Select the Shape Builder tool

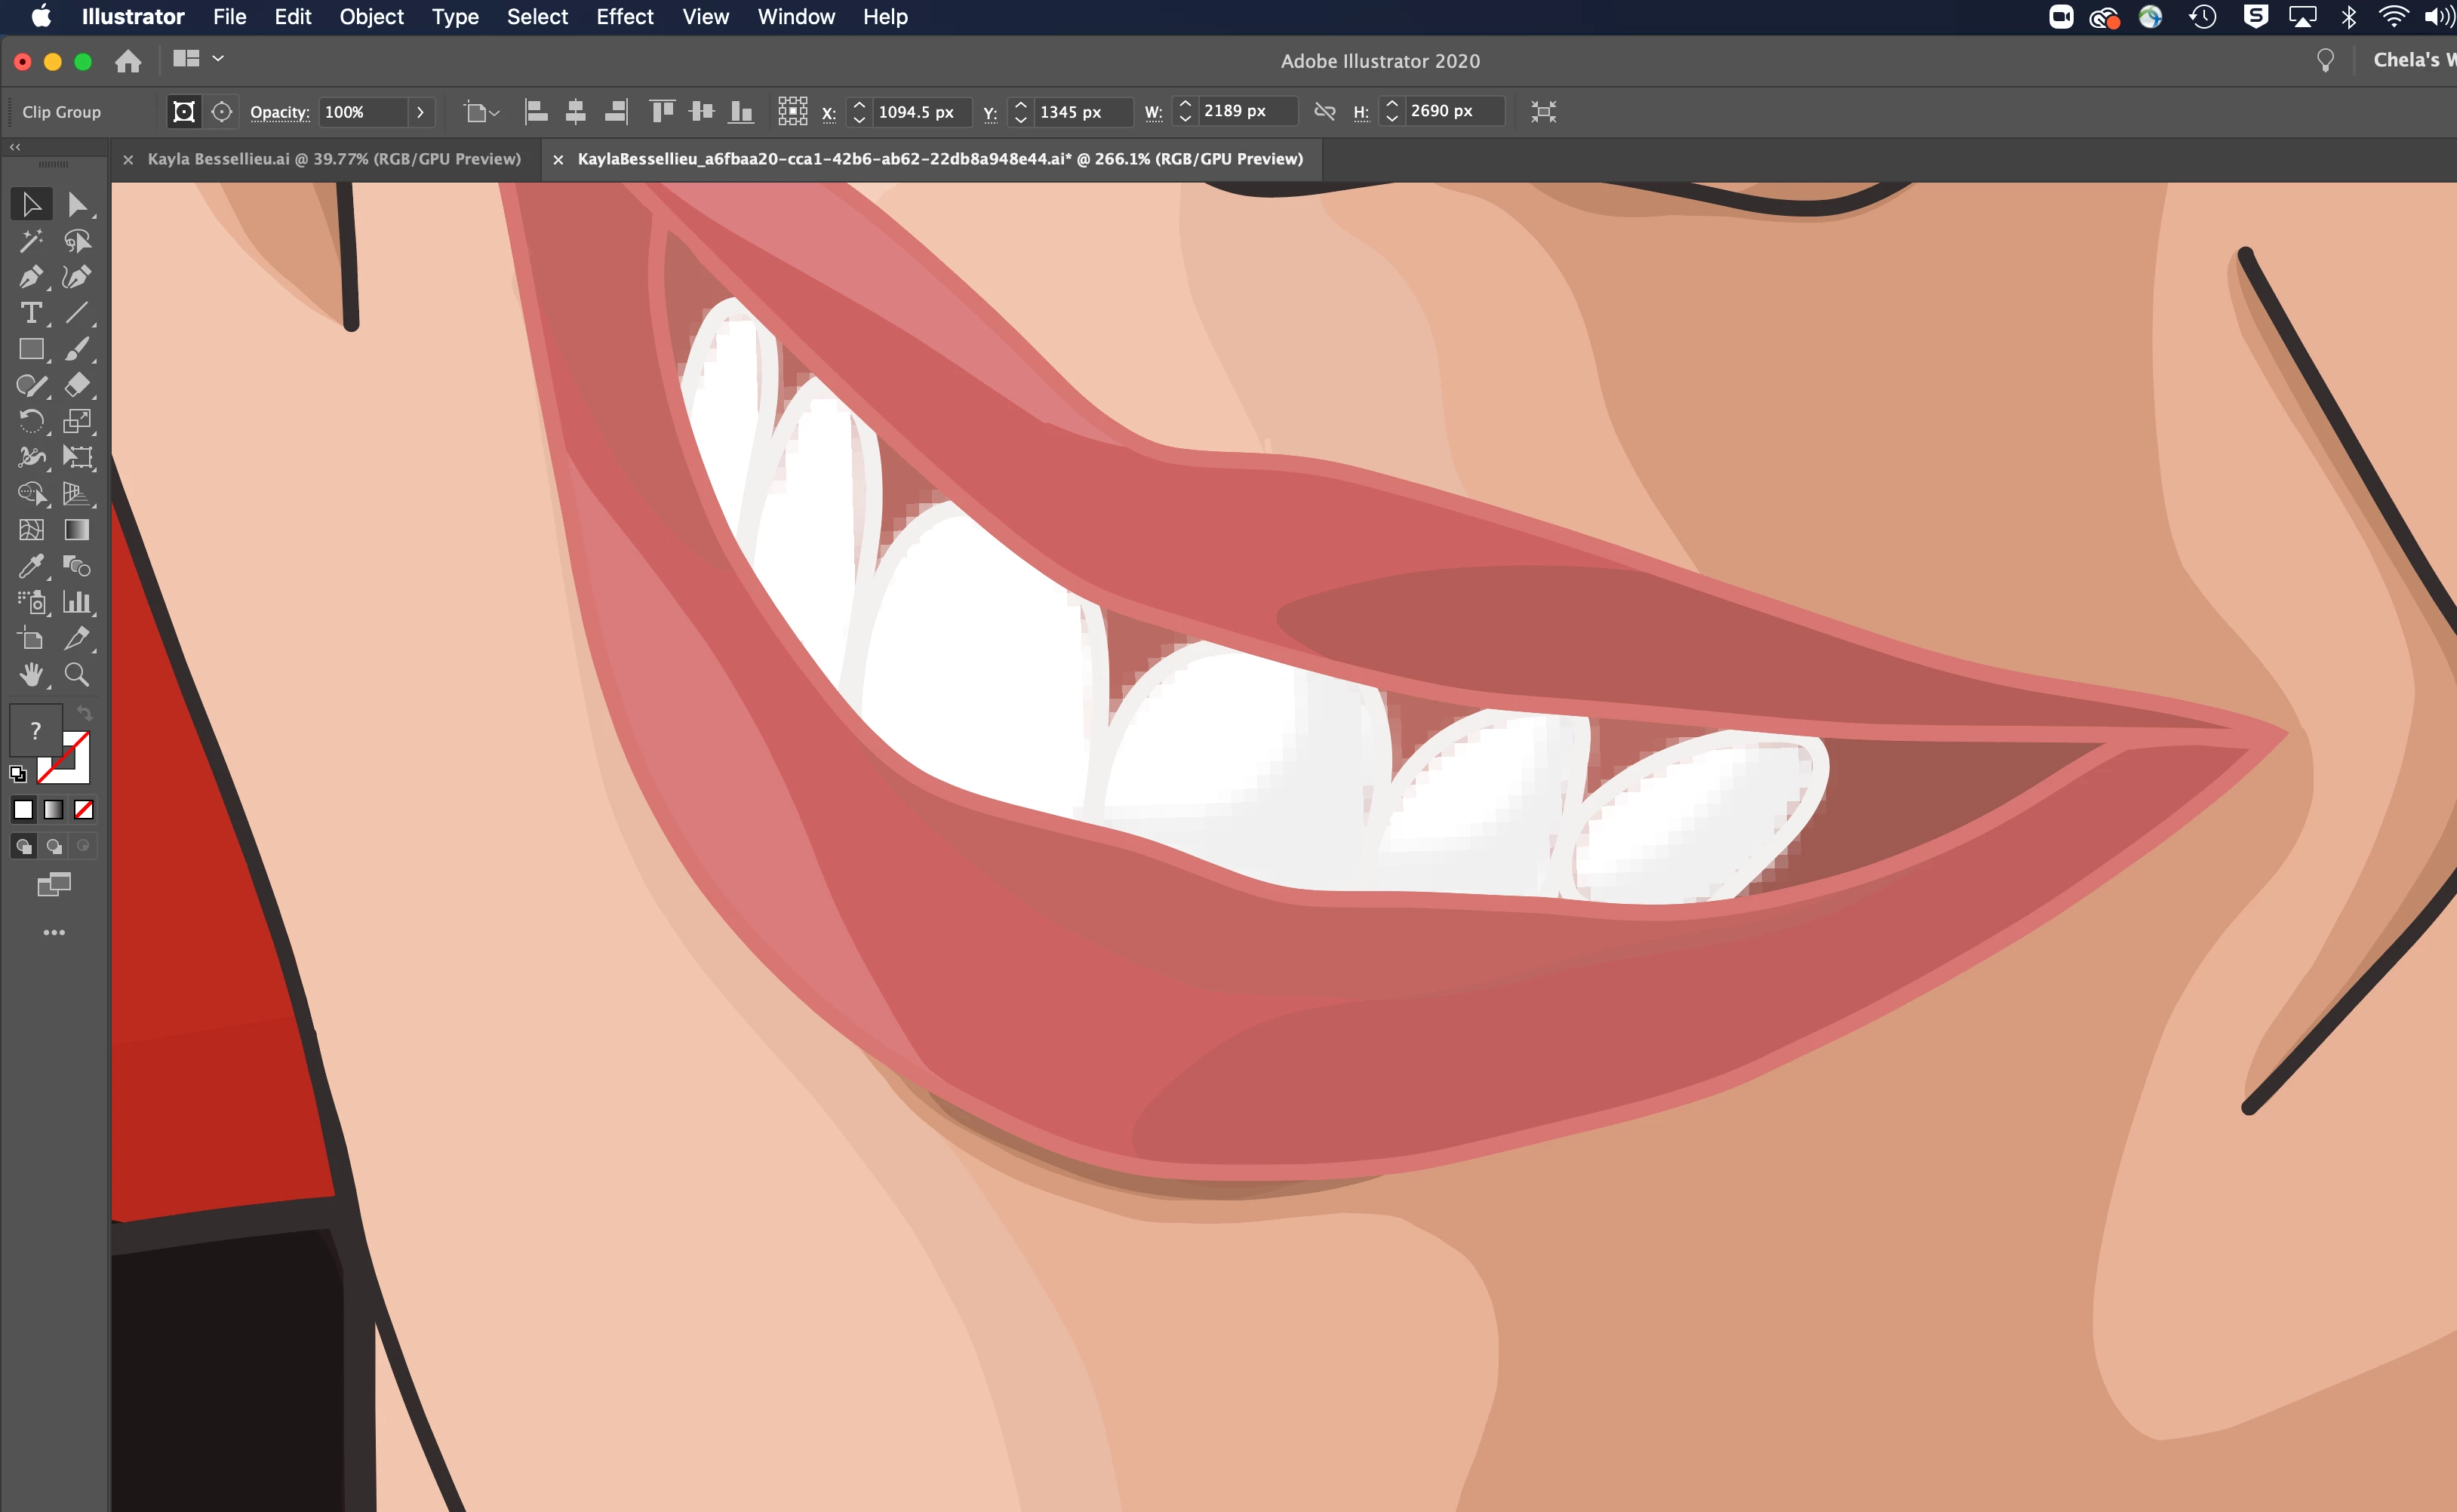tap(30, 494)
